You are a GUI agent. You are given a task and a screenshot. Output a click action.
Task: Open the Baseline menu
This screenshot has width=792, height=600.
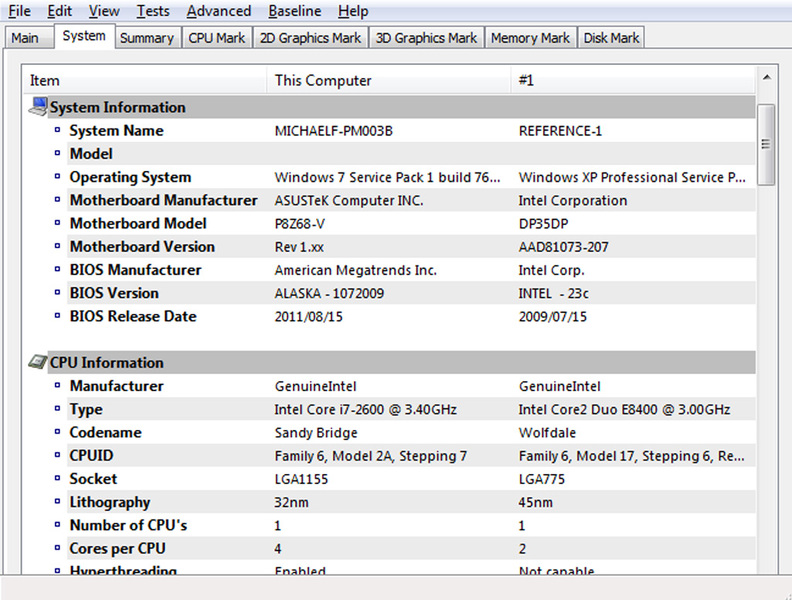[x=294, y=11]
